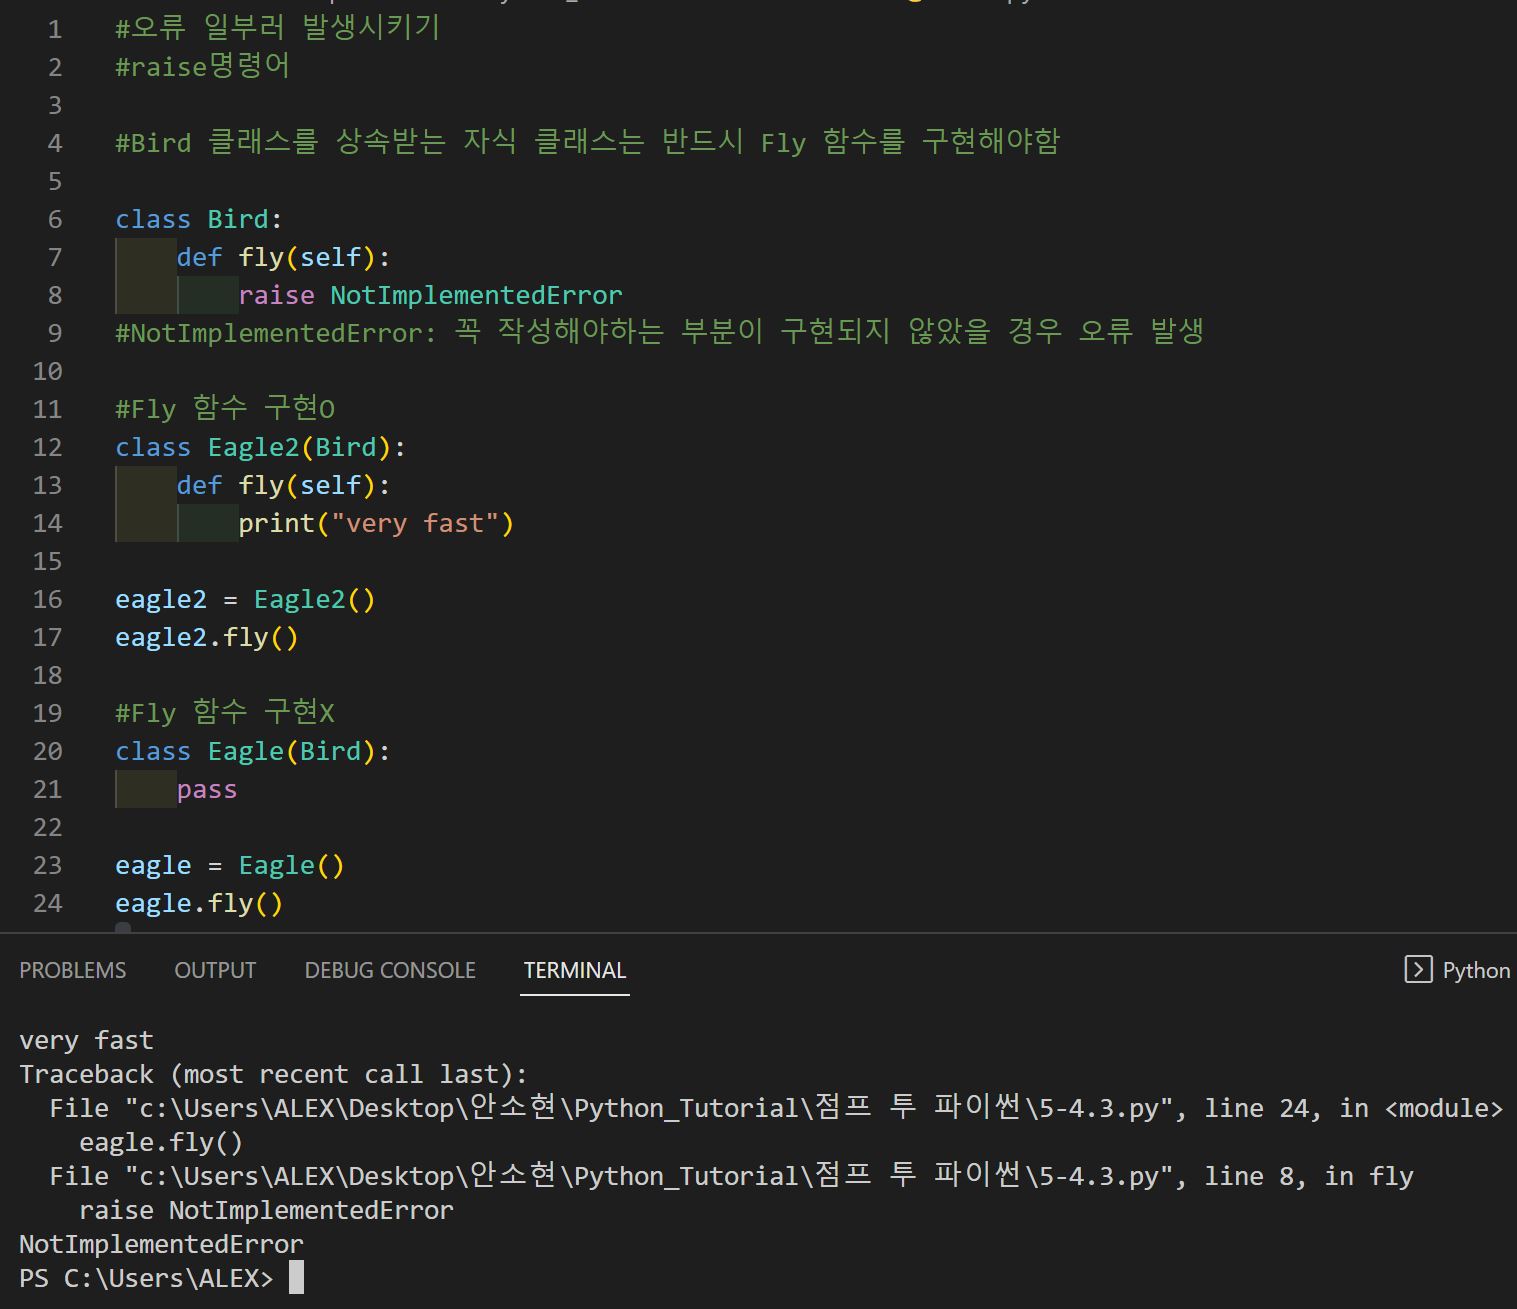Open the OUTPUT panel tab
The height and width of the screenshot is (1309, 1517).
click(215, 970)
